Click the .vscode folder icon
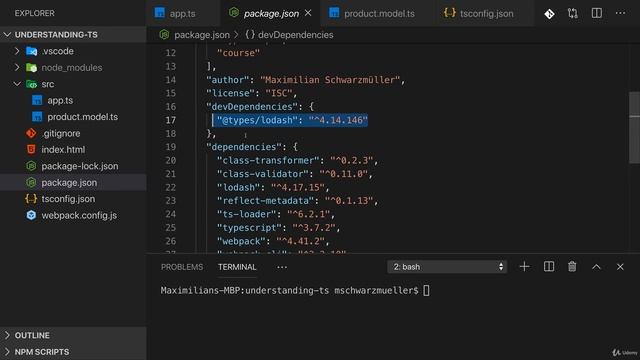The image size is (640, 360). point(31,51)
